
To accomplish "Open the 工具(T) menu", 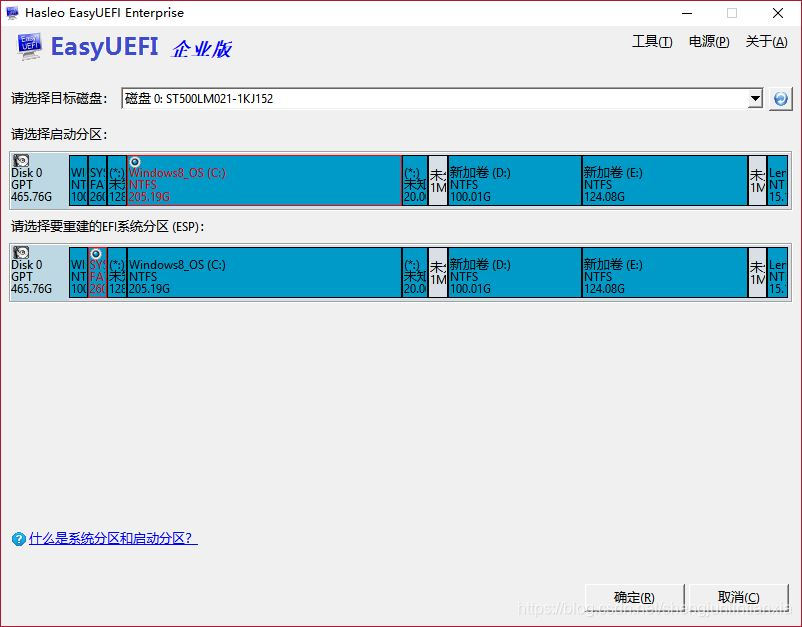I will click(652, 41).
